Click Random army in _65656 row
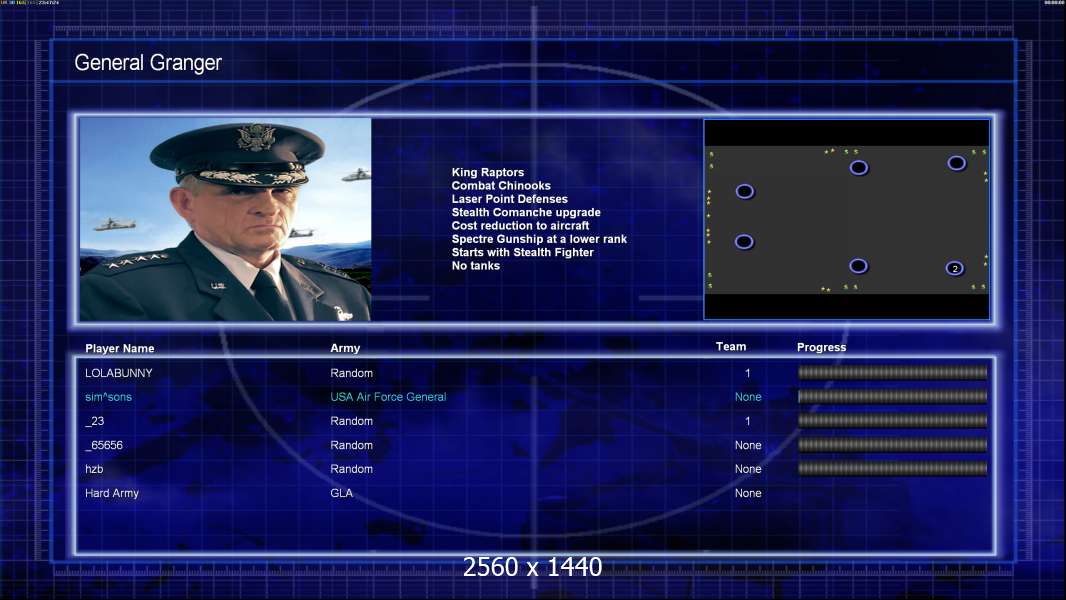The image size is (1066, 600). coord(351,445)
